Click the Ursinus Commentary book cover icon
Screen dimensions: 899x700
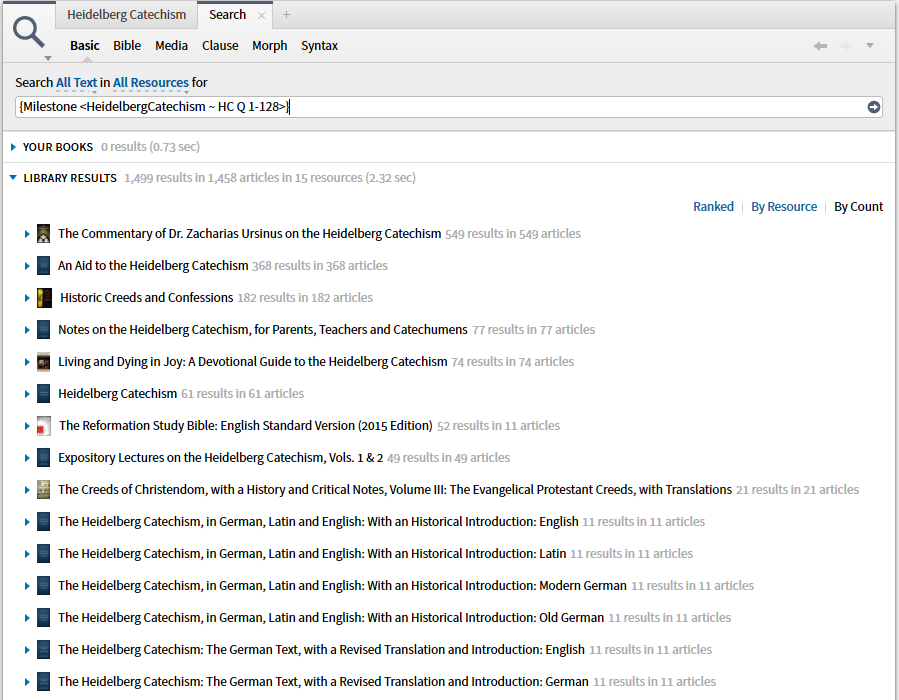(44, 233)
